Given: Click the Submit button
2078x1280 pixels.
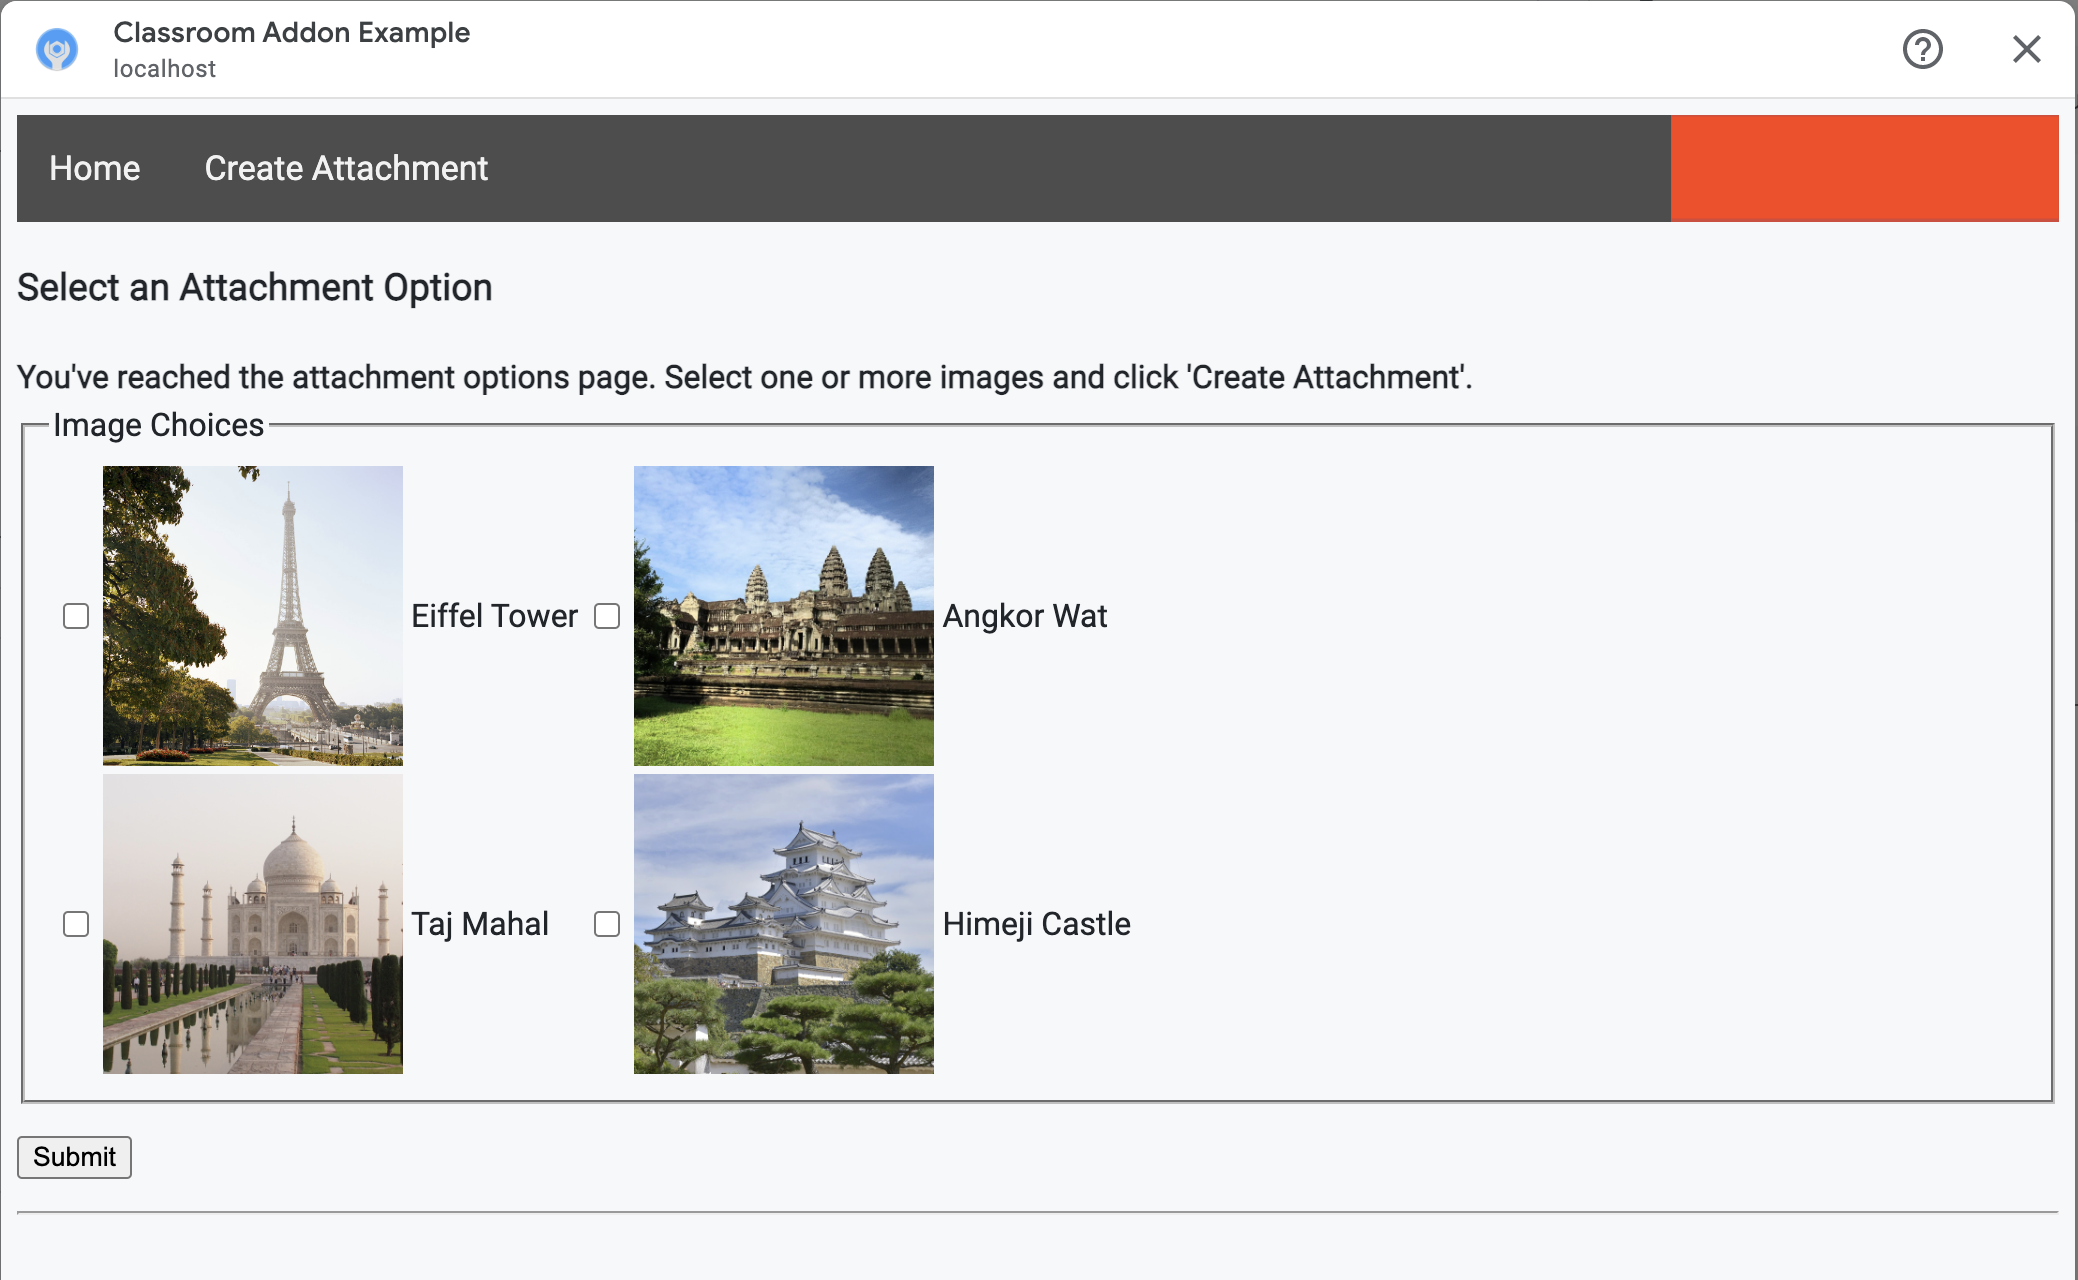Looking at the screenshot, I should [x=74, y=1157].
